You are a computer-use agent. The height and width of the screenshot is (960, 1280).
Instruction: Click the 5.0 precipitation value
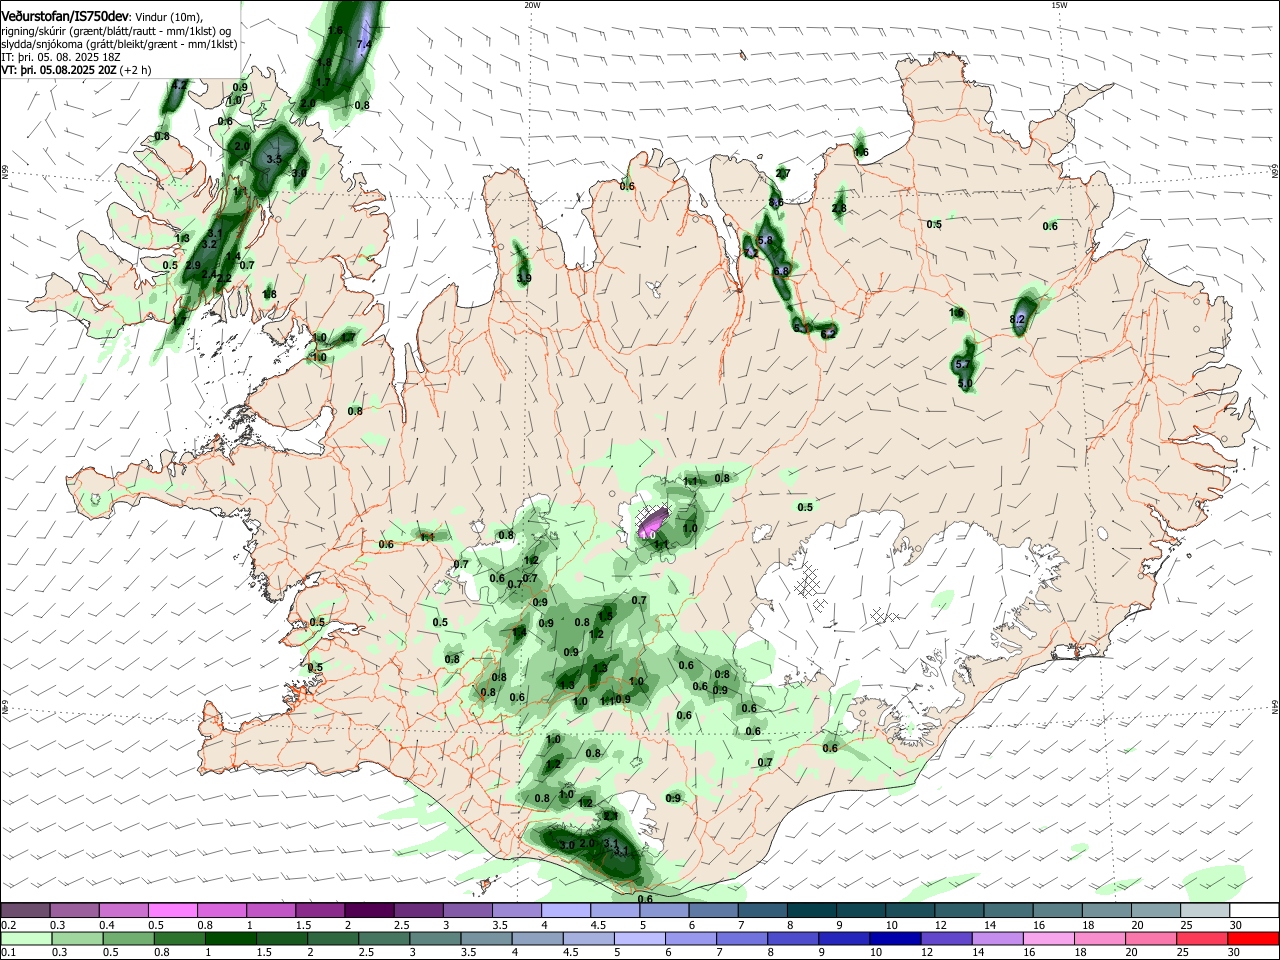(965, 383)
